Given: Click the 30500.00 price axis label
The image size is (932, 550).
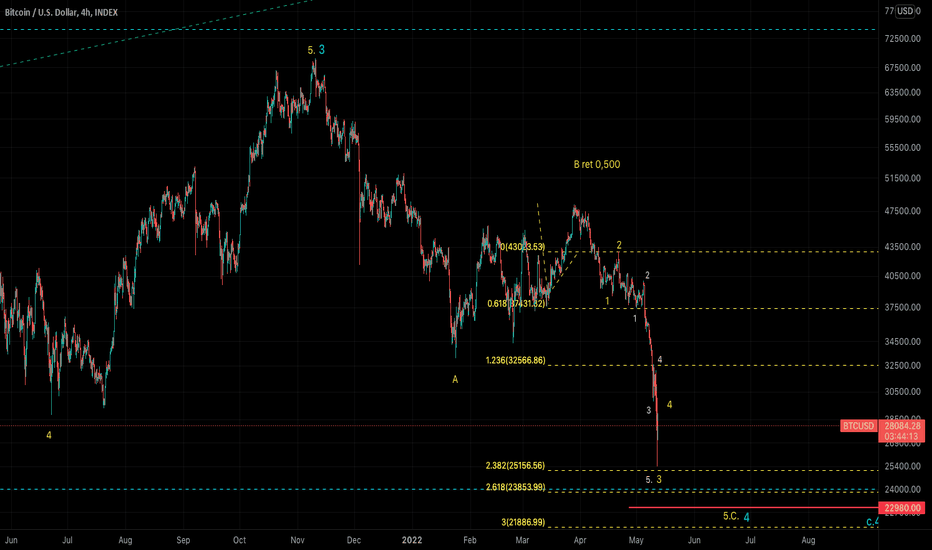Looking at the screenshot, I should (x=902, y=391).
